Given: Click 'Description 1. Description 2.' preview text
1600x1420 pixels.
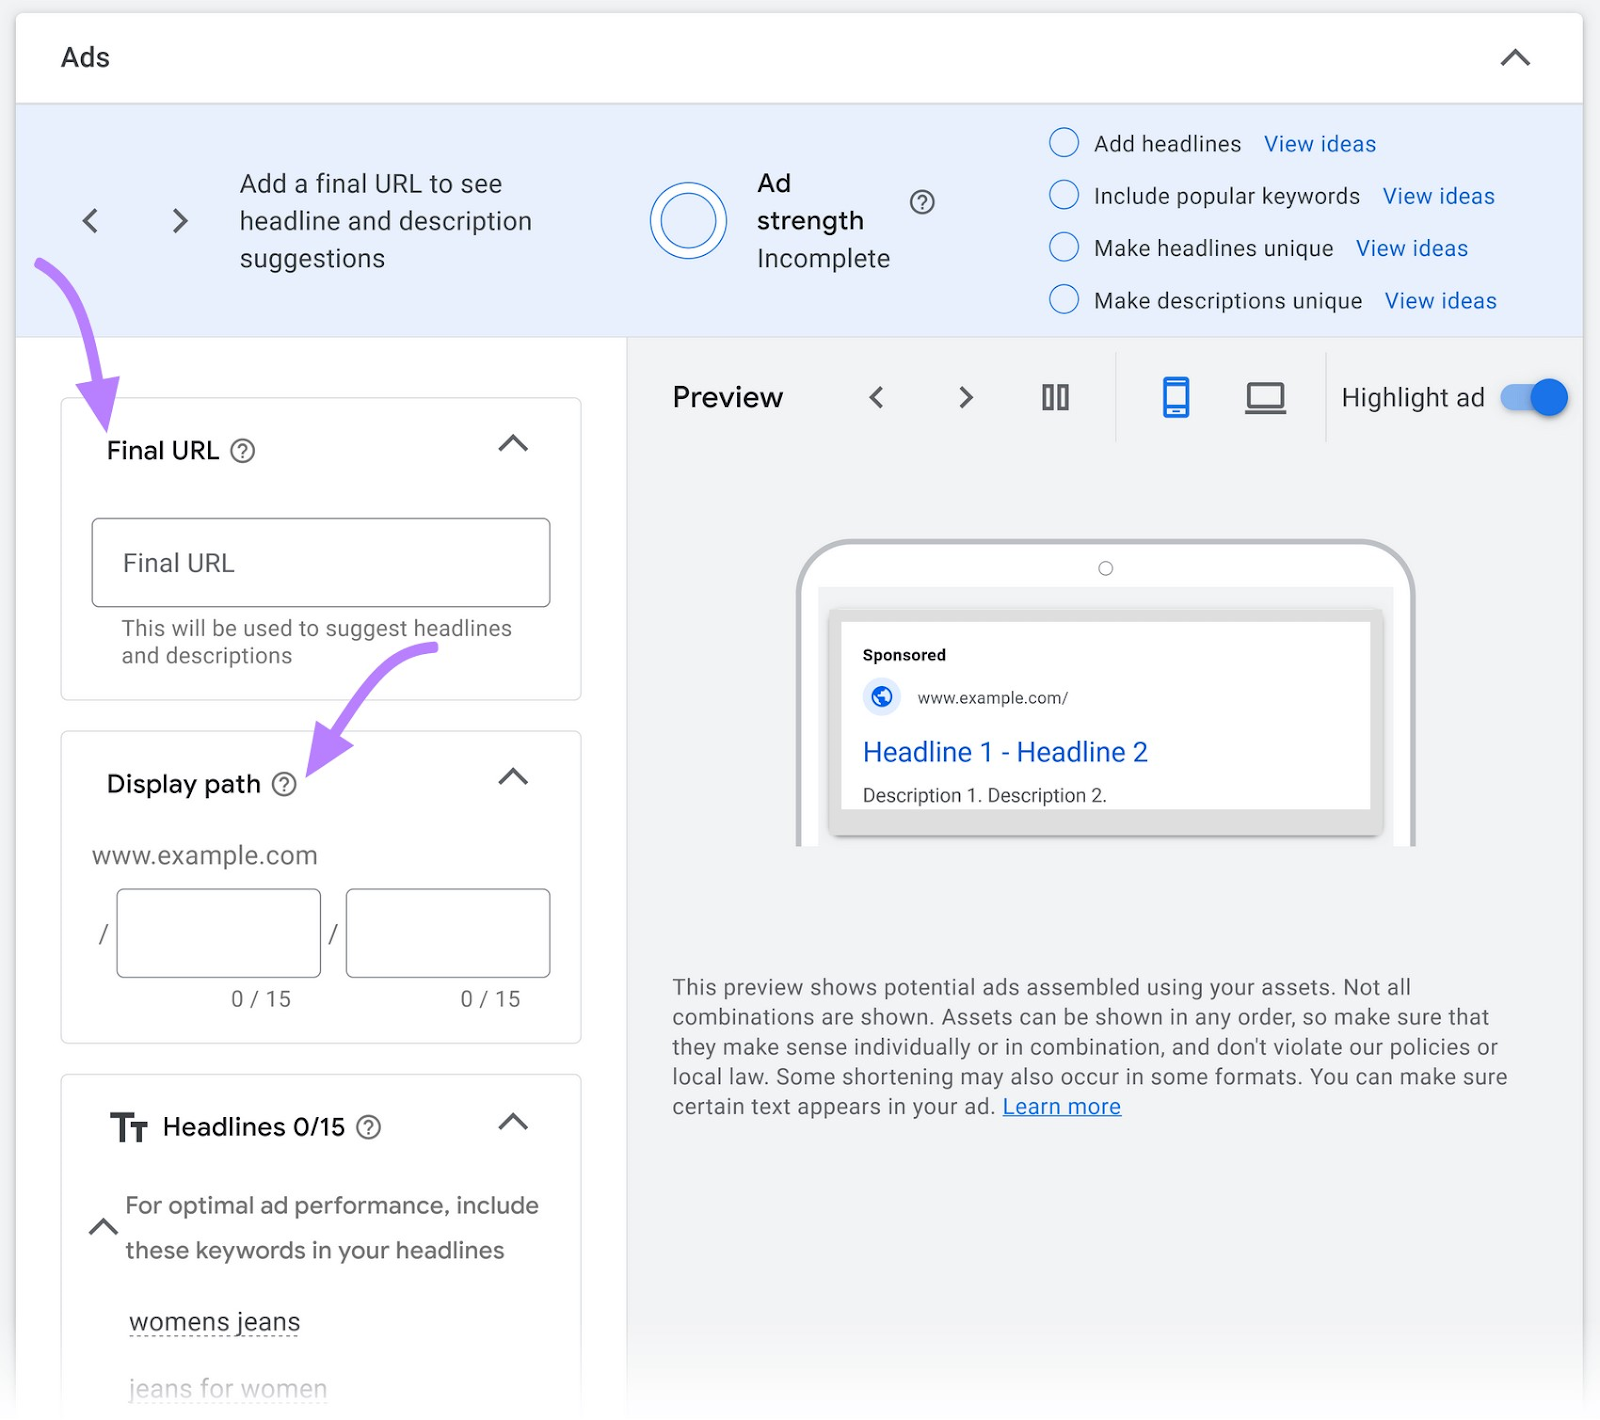Looking at the screenshot, I should [985, 795].
